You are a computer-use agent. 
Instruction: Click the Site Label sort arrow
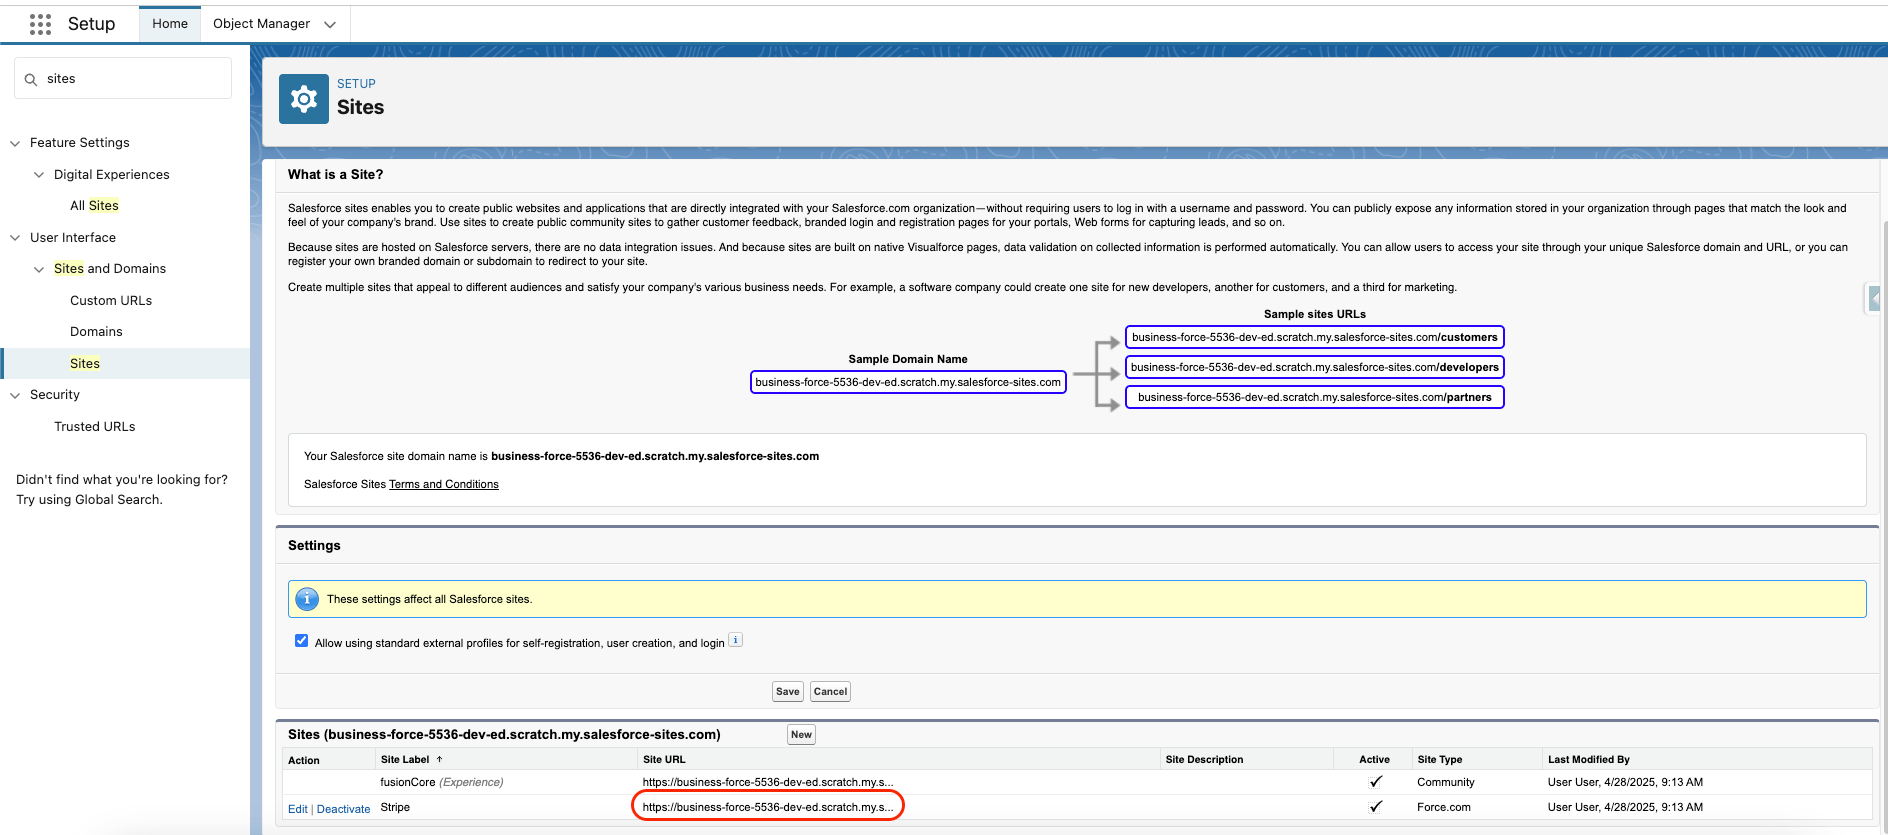pos(439,760)
